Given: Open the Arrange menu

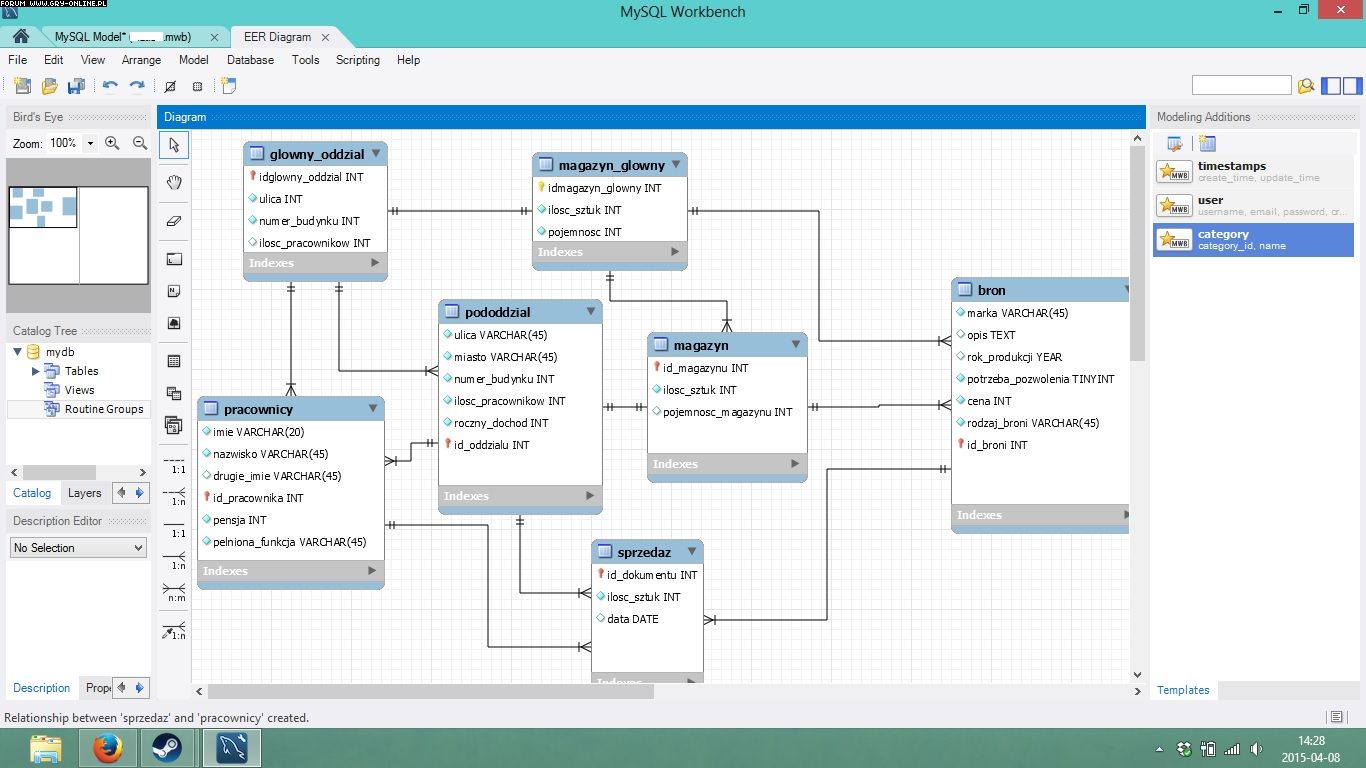Looking at the screenshot, I should pyautogui.click(x=141, y=60).
